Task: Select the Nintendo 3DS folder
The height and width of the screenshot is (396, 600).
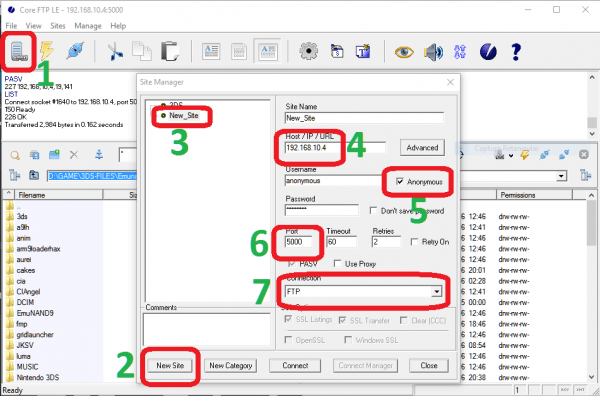Action: 38,377
